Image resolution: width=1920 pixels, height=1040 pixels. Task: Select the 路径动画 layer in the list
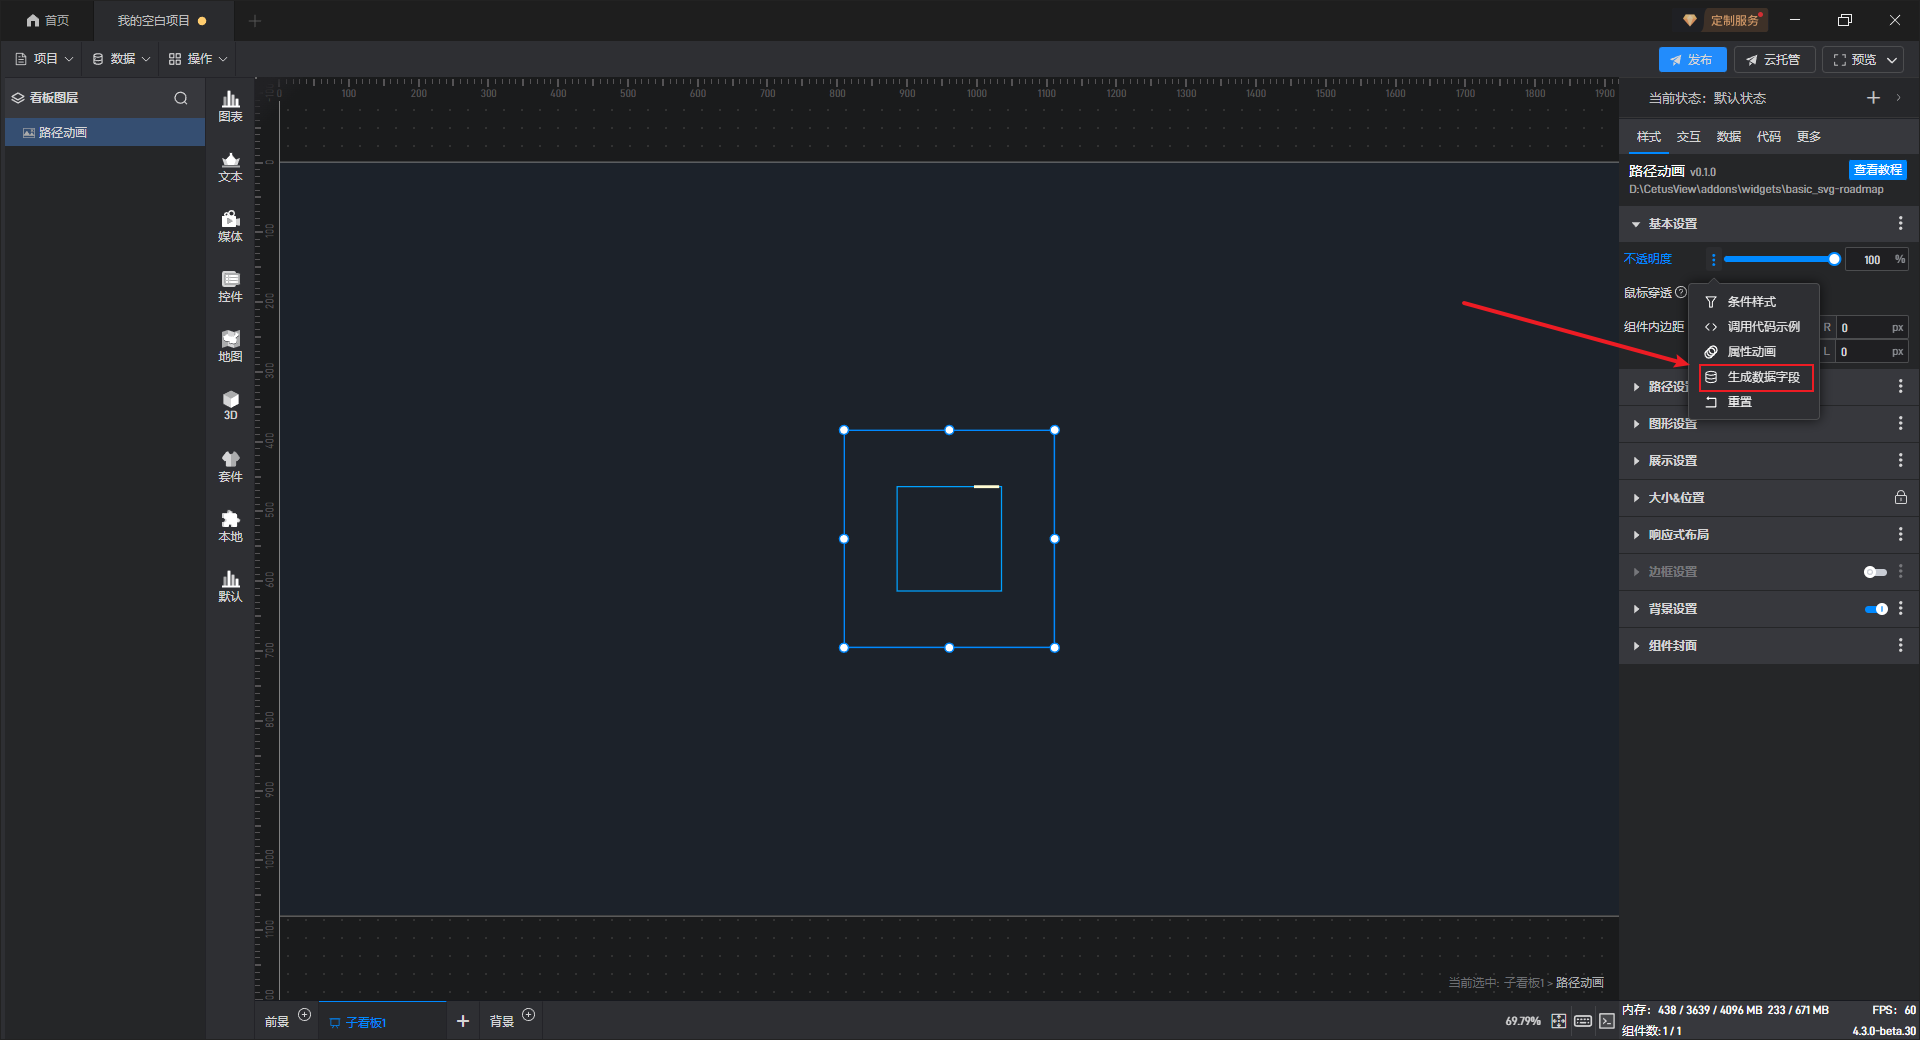tap(105, 132)
